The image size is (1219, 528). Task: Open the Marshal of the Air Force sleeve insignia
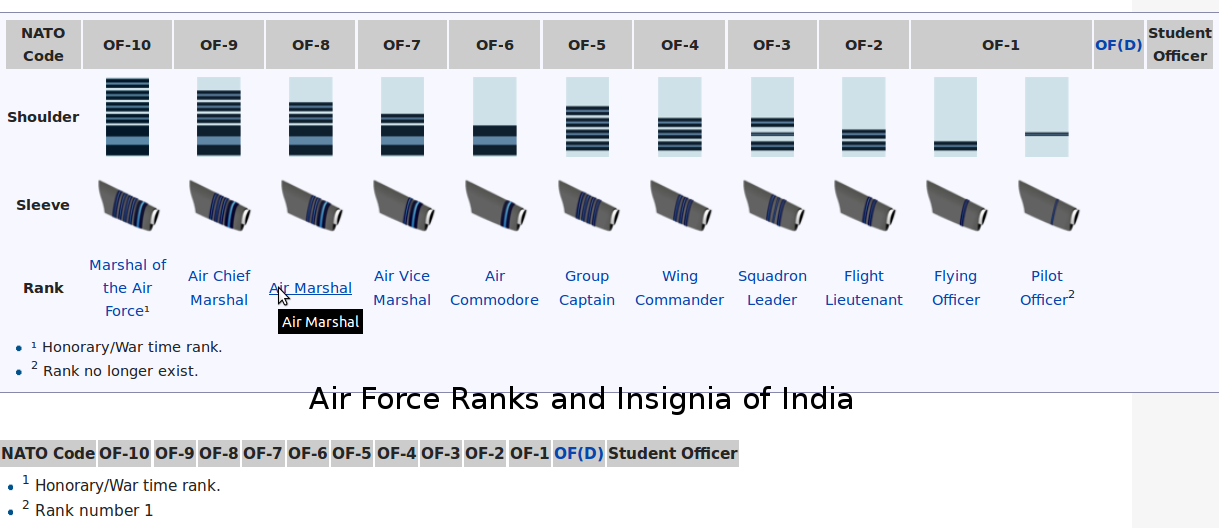tap(128, 205)
